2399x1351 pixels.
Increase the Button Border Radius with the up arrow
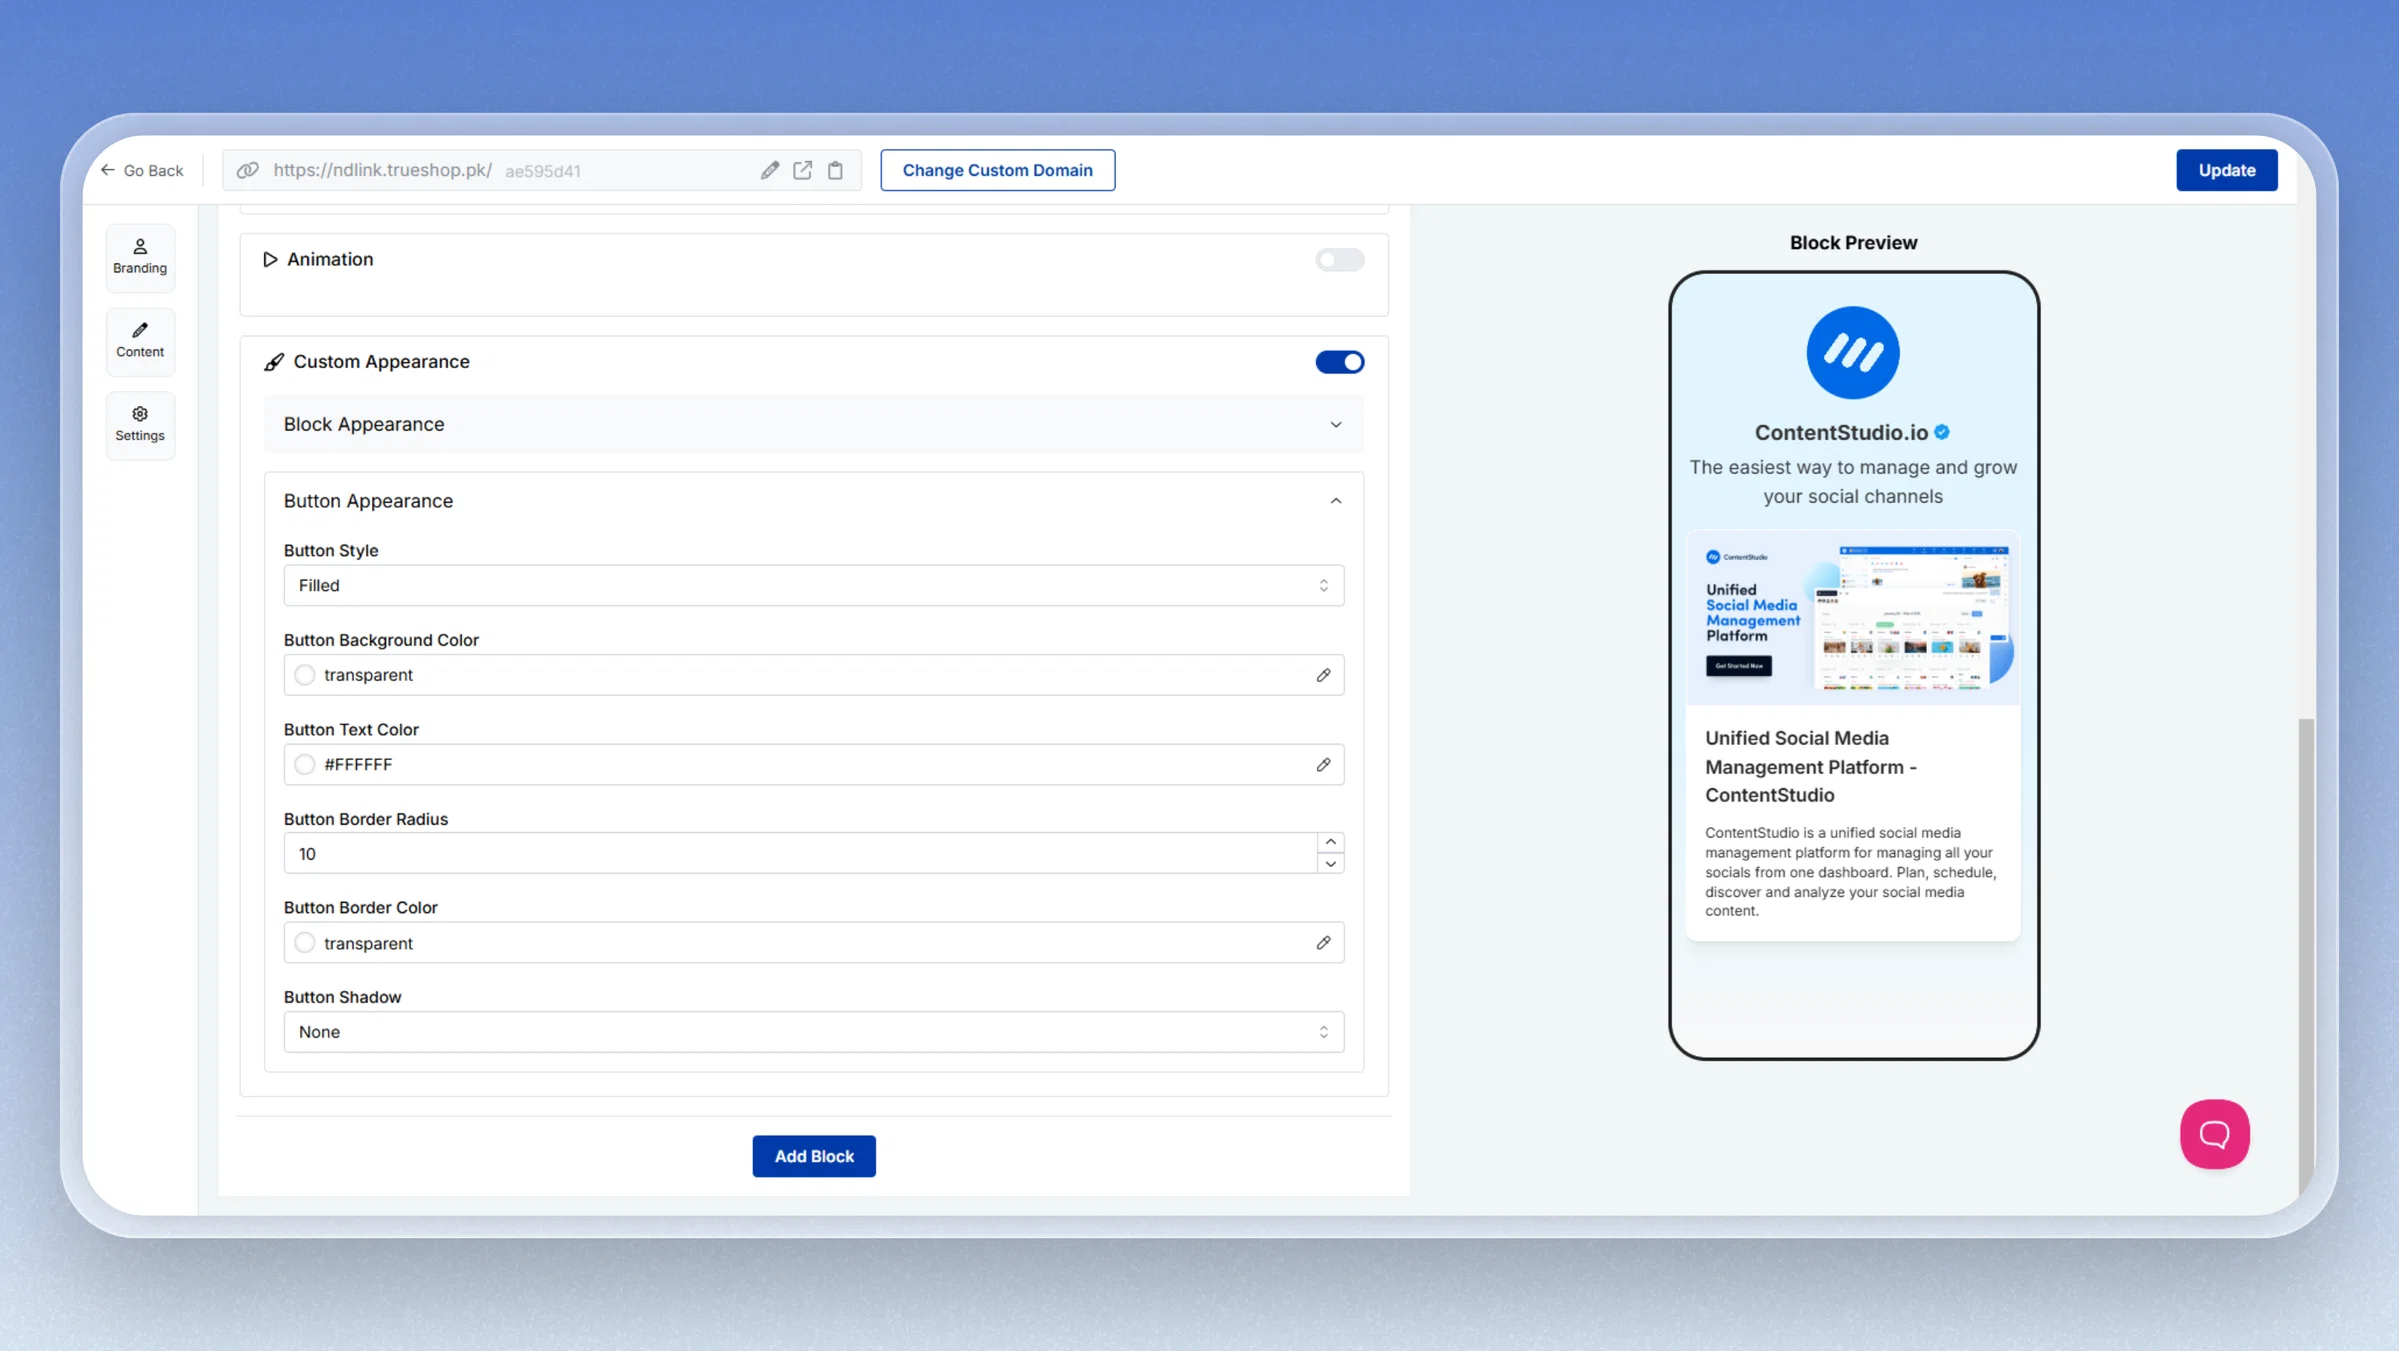tap(1330, 842)
